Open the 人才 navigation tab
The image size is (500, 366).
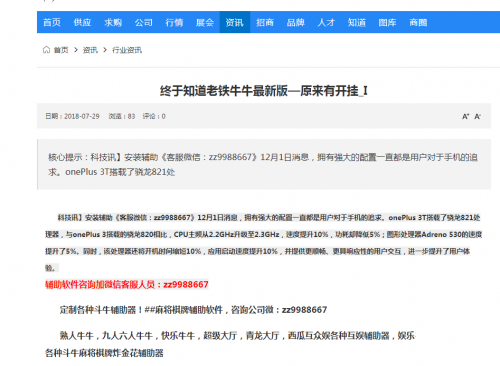tap(326, 22)
